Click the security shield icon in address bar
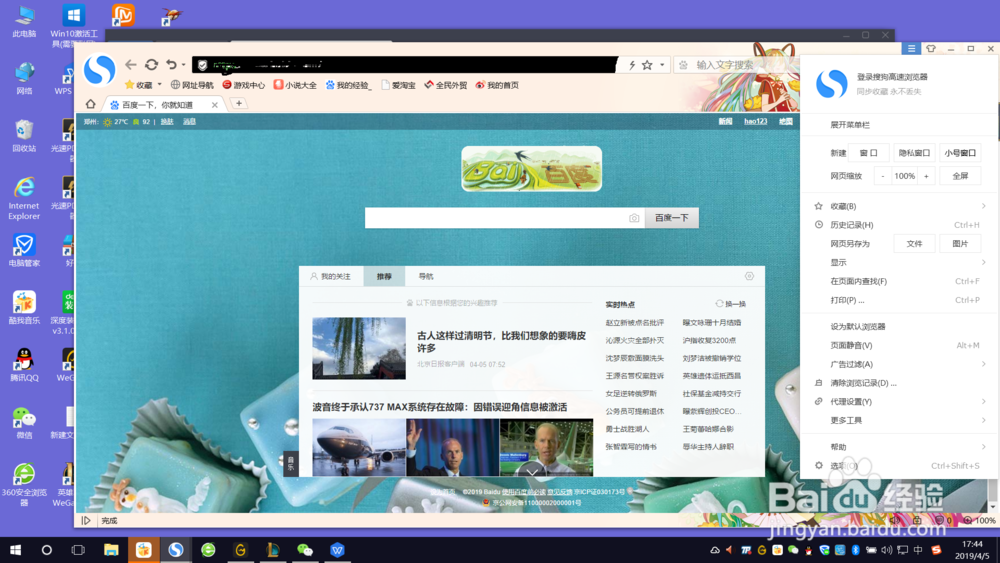 (202, 65)
